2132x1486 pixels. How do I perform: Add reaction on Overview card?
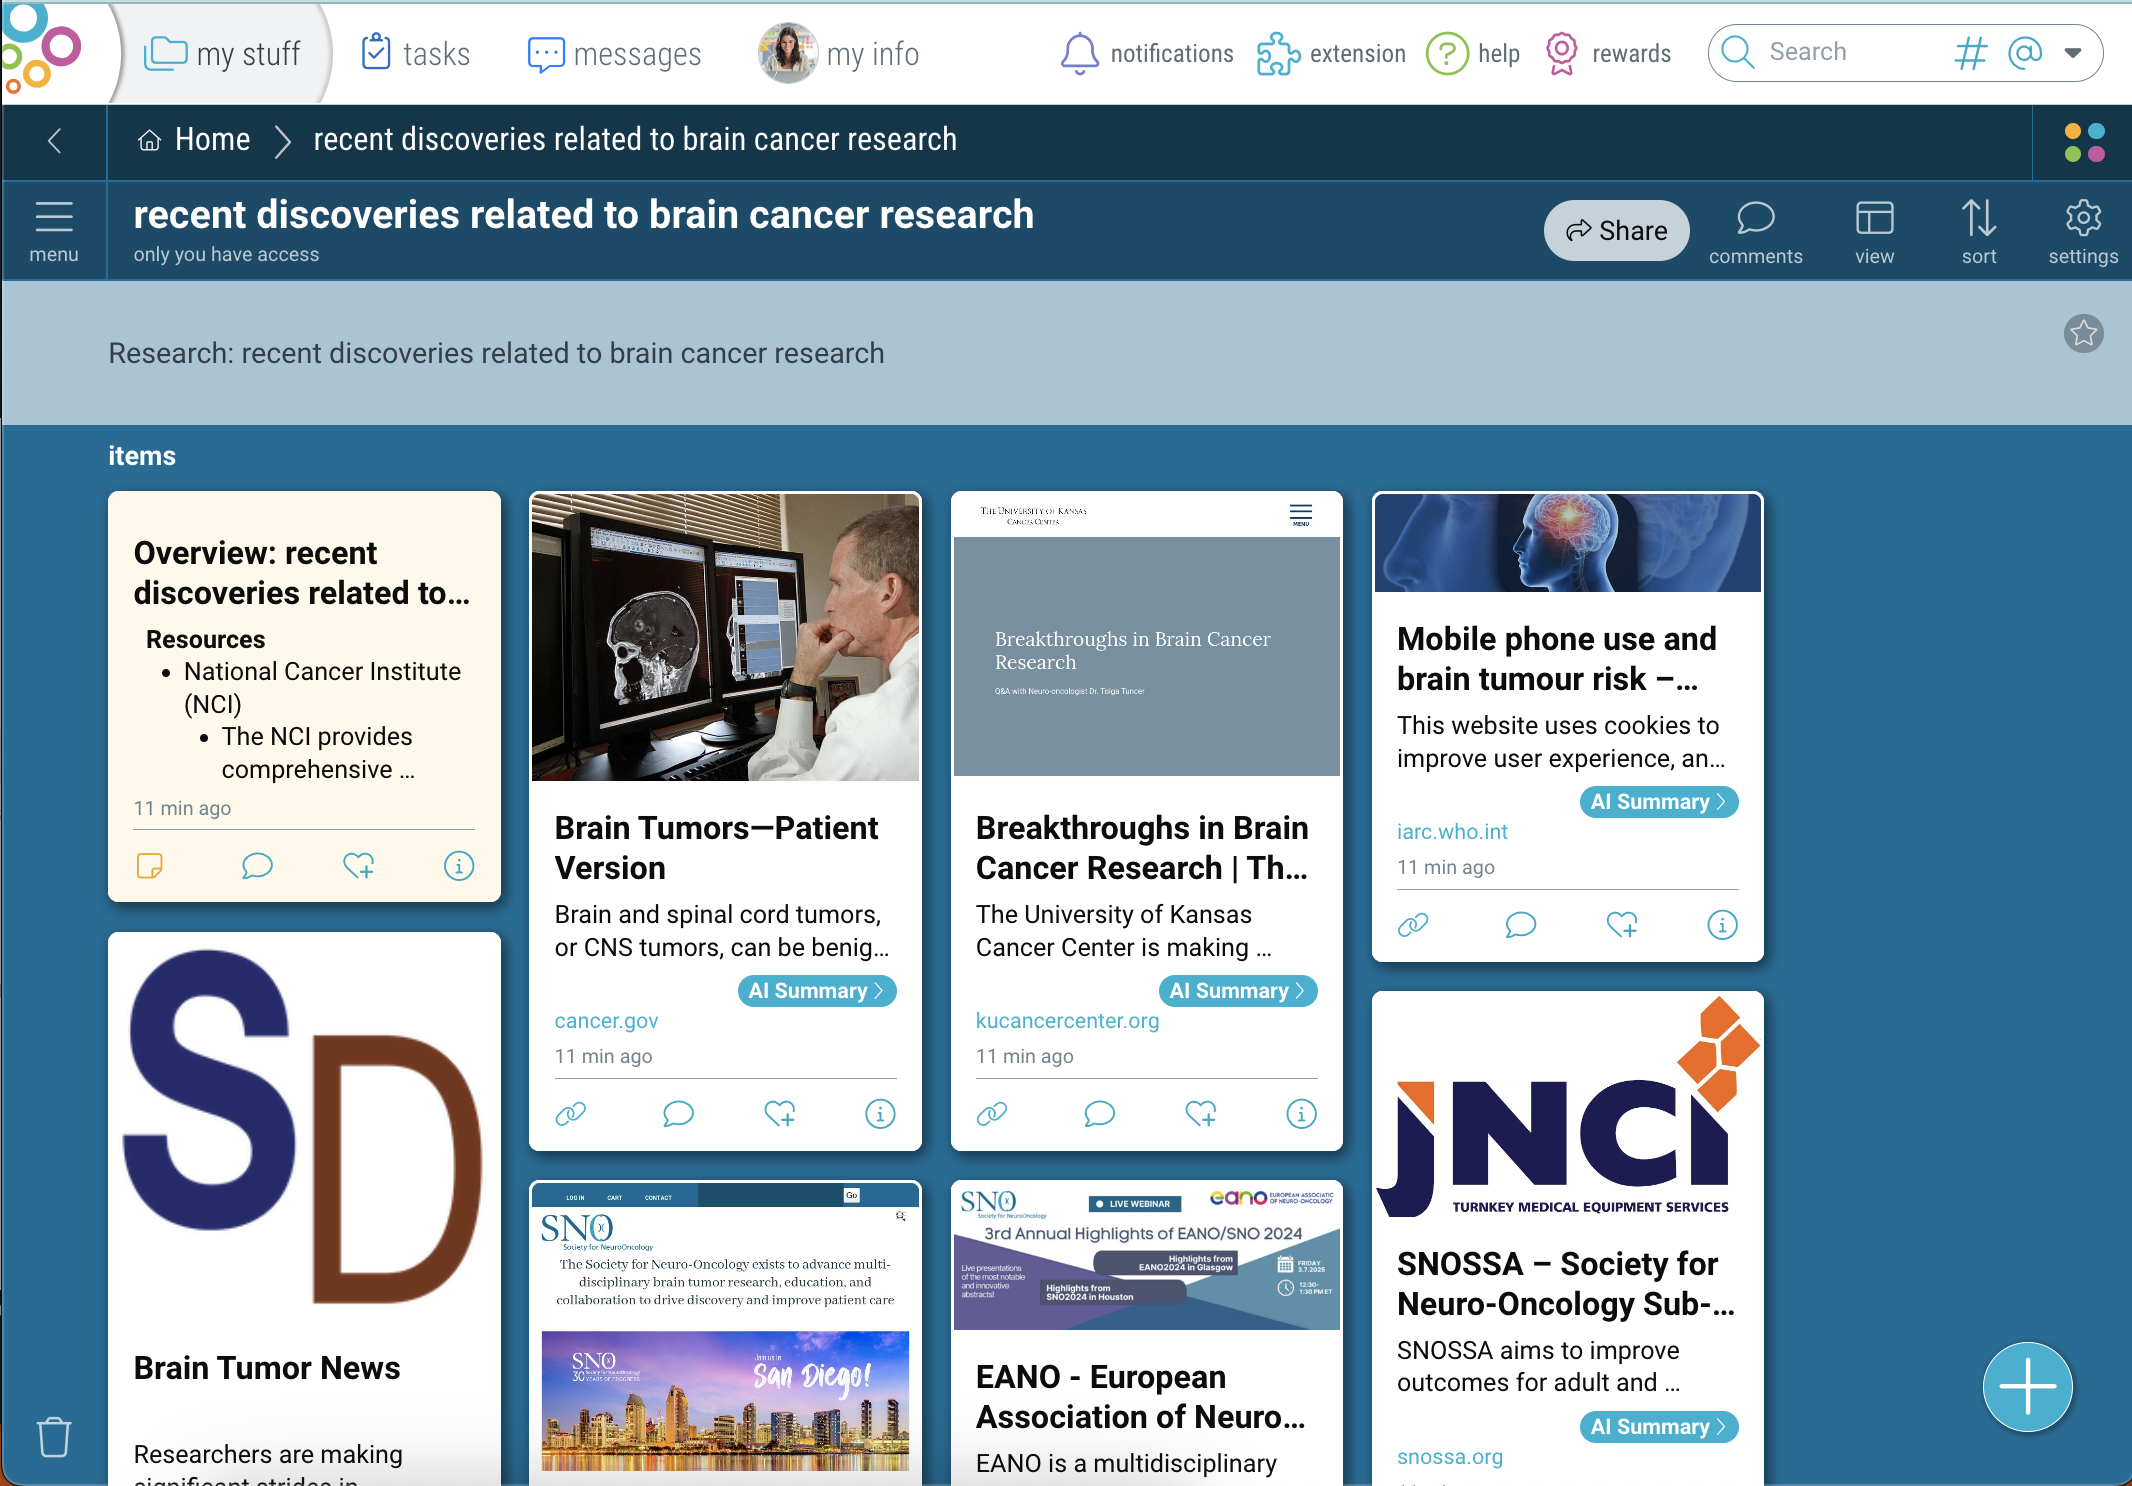click(x=359, y=866)
